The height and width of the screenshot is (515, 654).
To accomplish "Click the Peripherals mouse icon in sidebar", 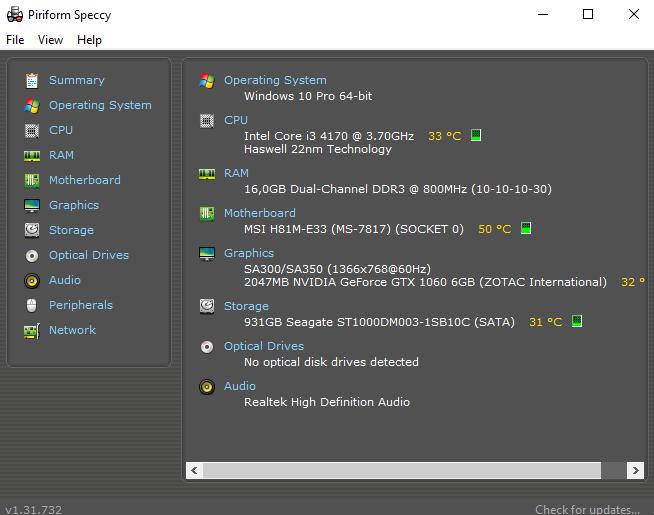I will coord(32,306).
